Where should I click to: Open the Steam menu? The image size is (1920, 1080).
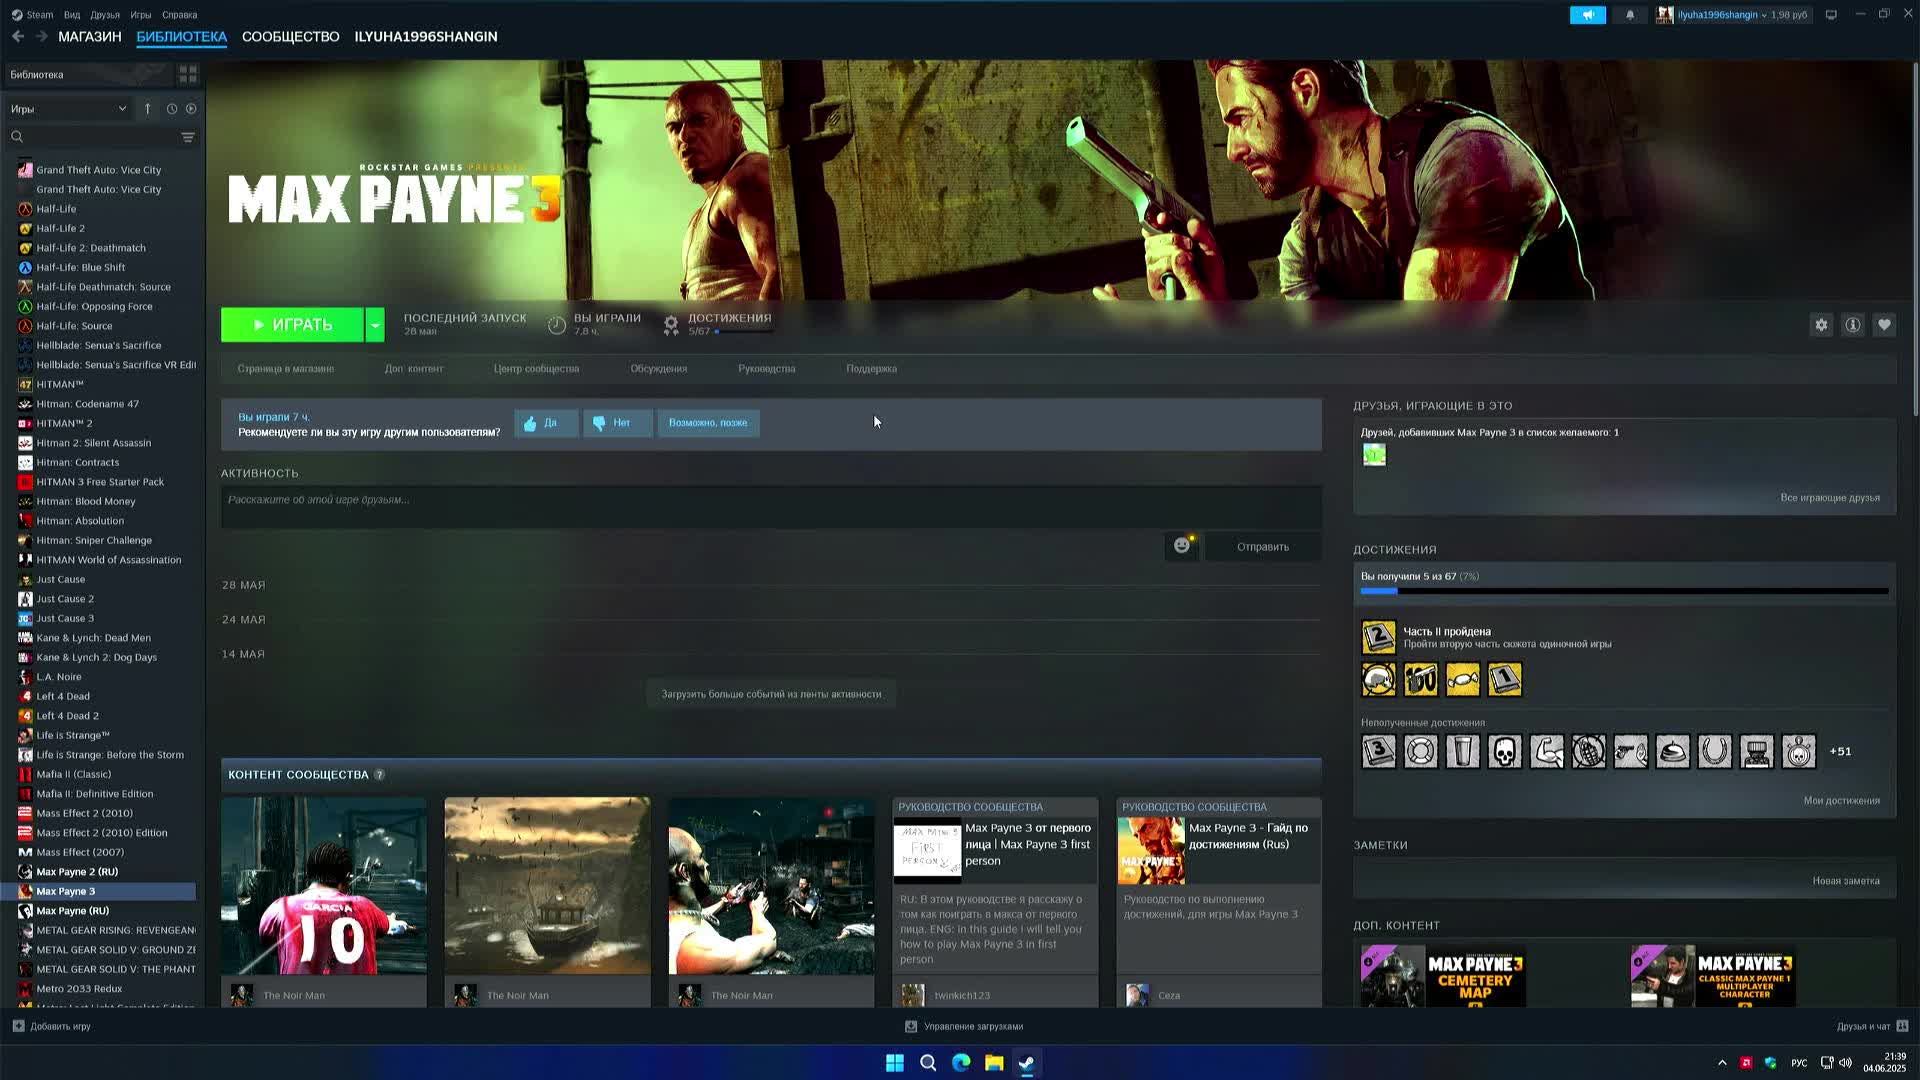click(x=33, y=15)
